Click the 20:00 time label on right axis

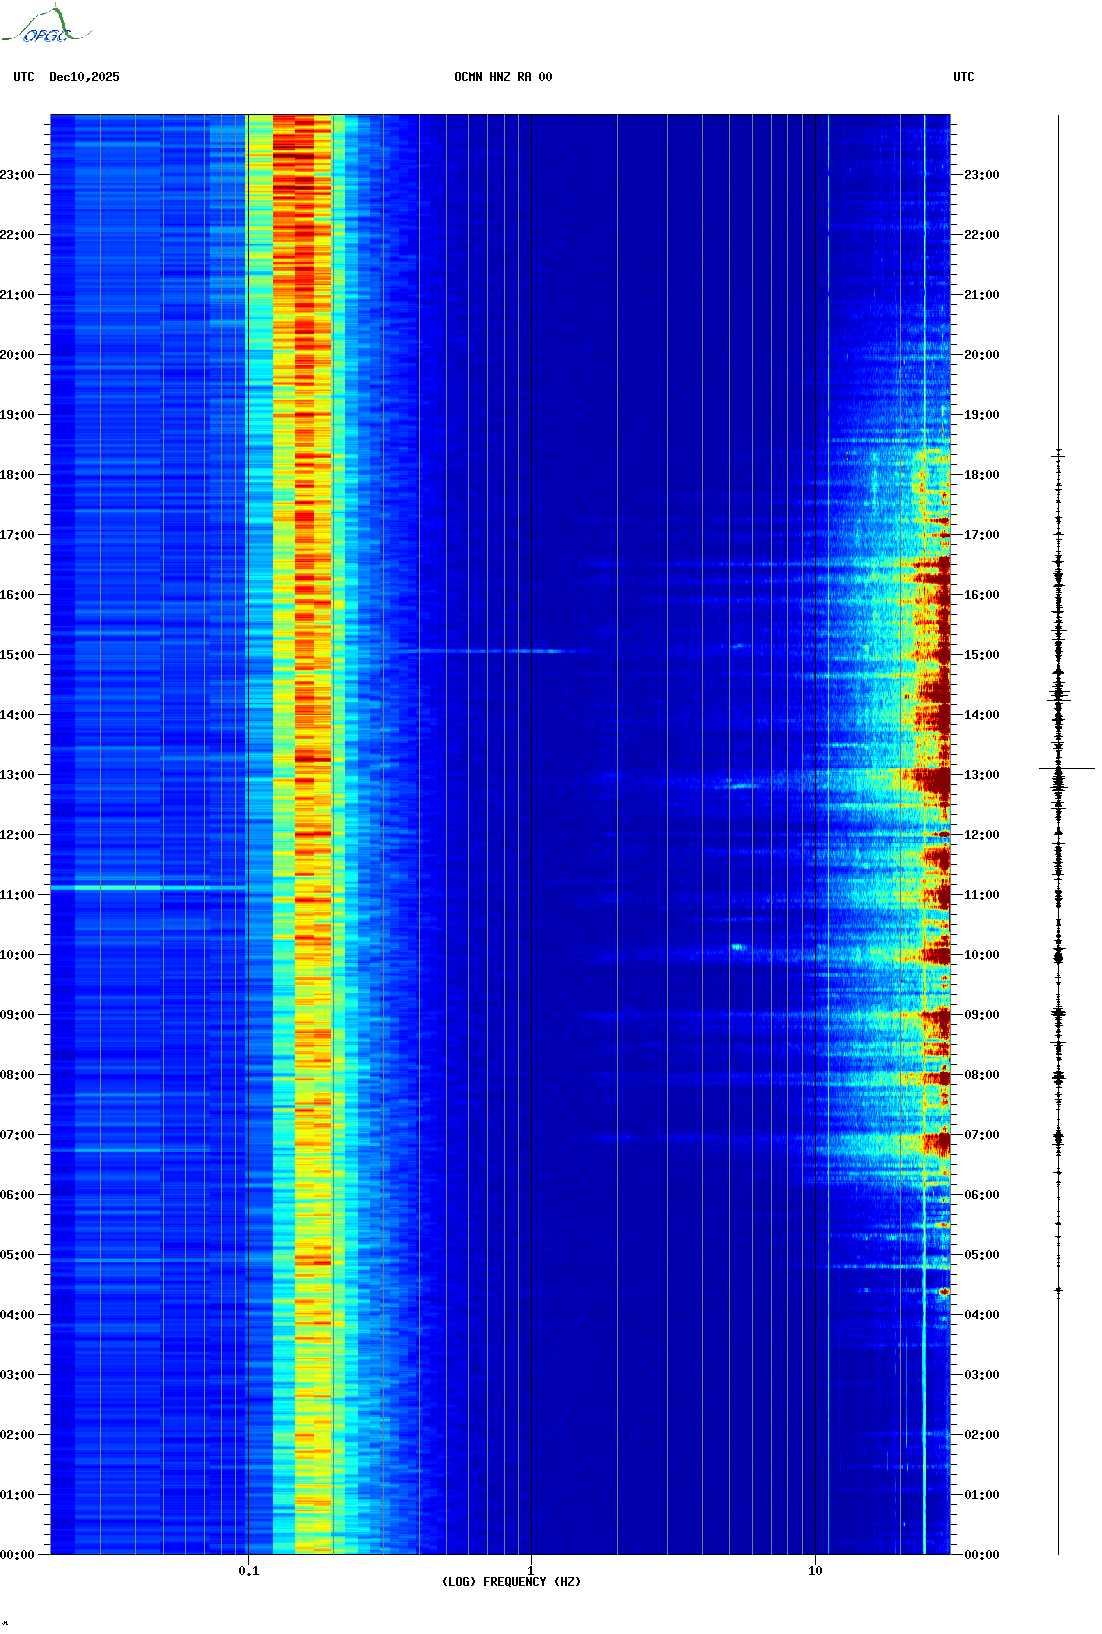click(981, 355)
